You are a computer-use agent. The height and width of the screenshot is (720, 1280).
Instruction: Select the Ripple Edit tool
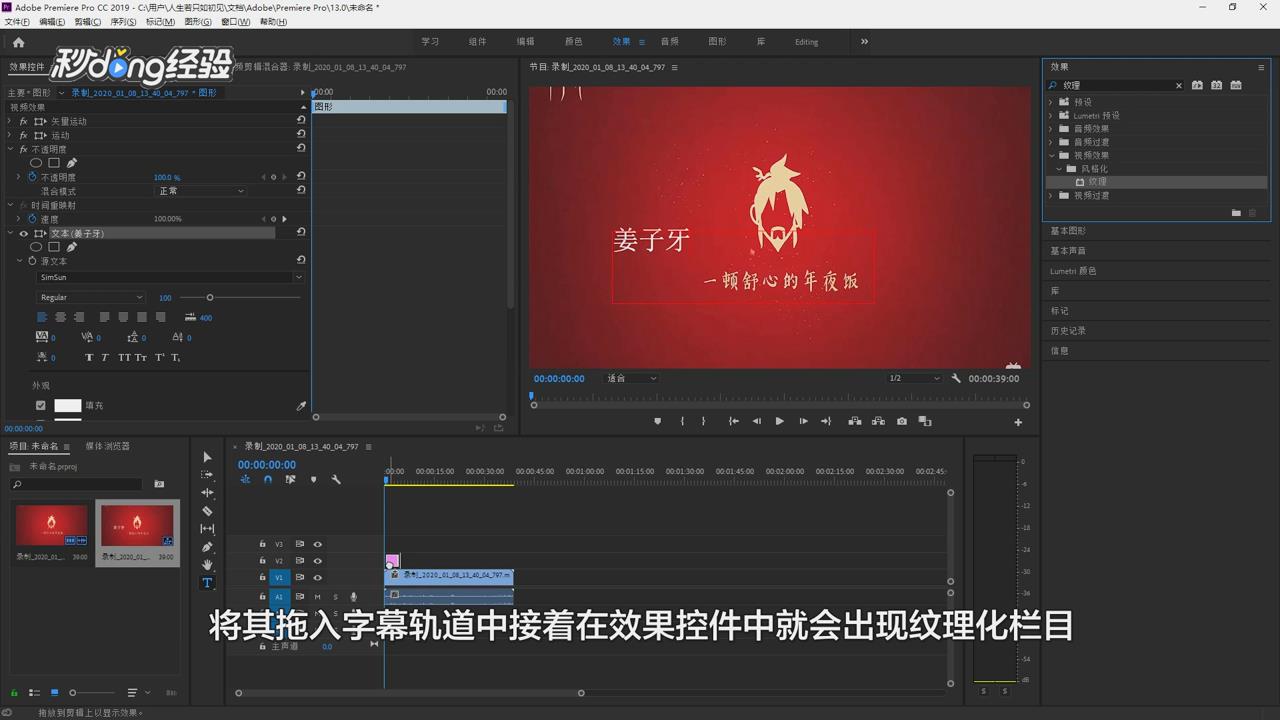tap(207, 493)
